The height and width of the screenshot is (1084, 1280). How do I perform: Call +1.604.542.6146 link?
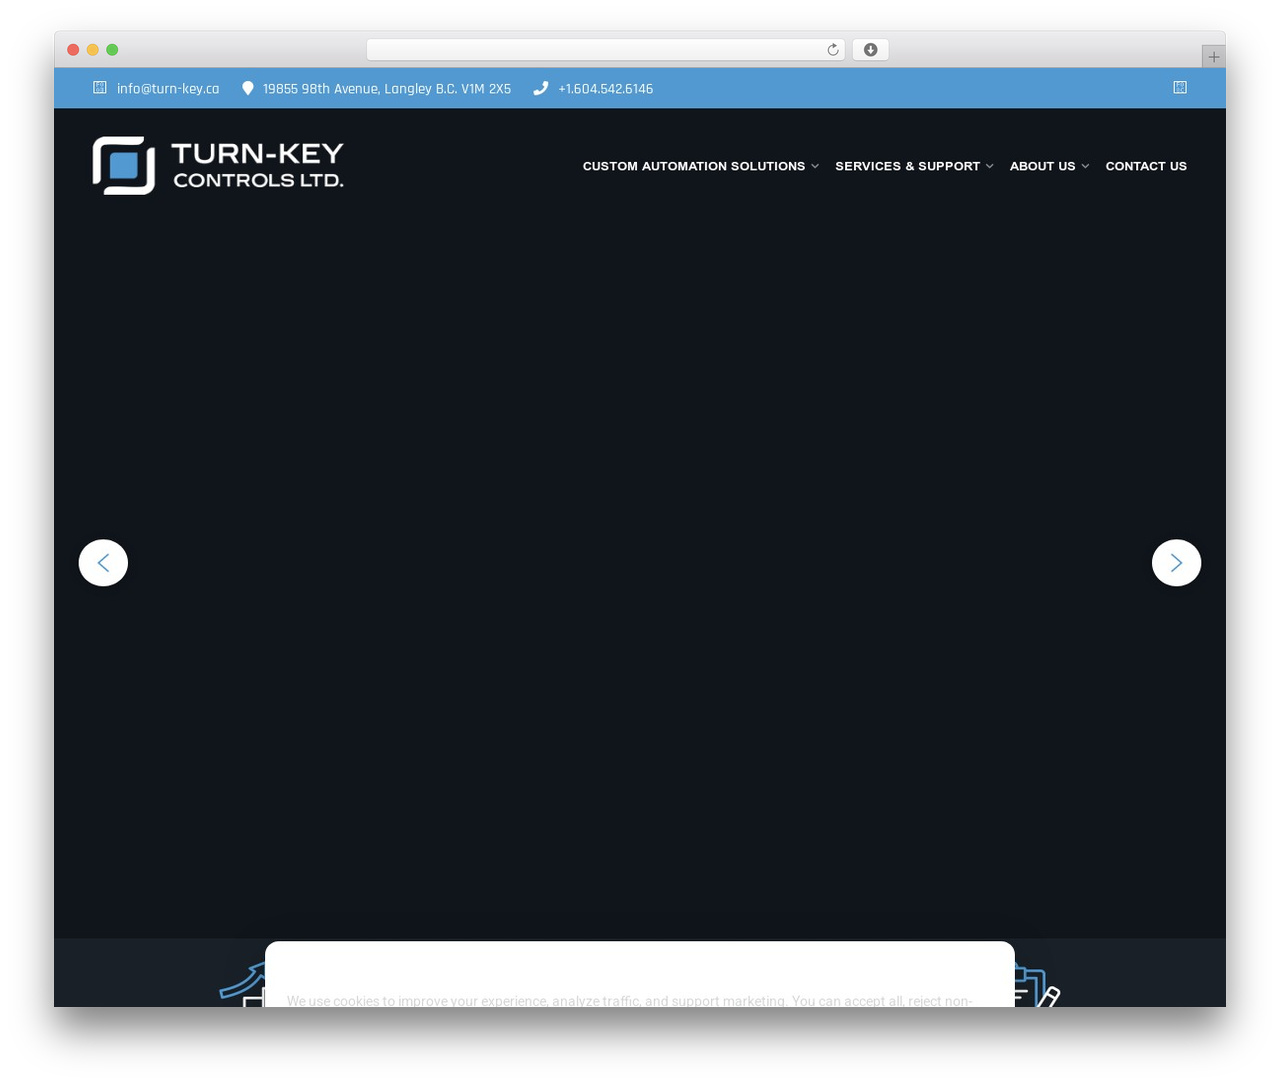click(605, 89)
